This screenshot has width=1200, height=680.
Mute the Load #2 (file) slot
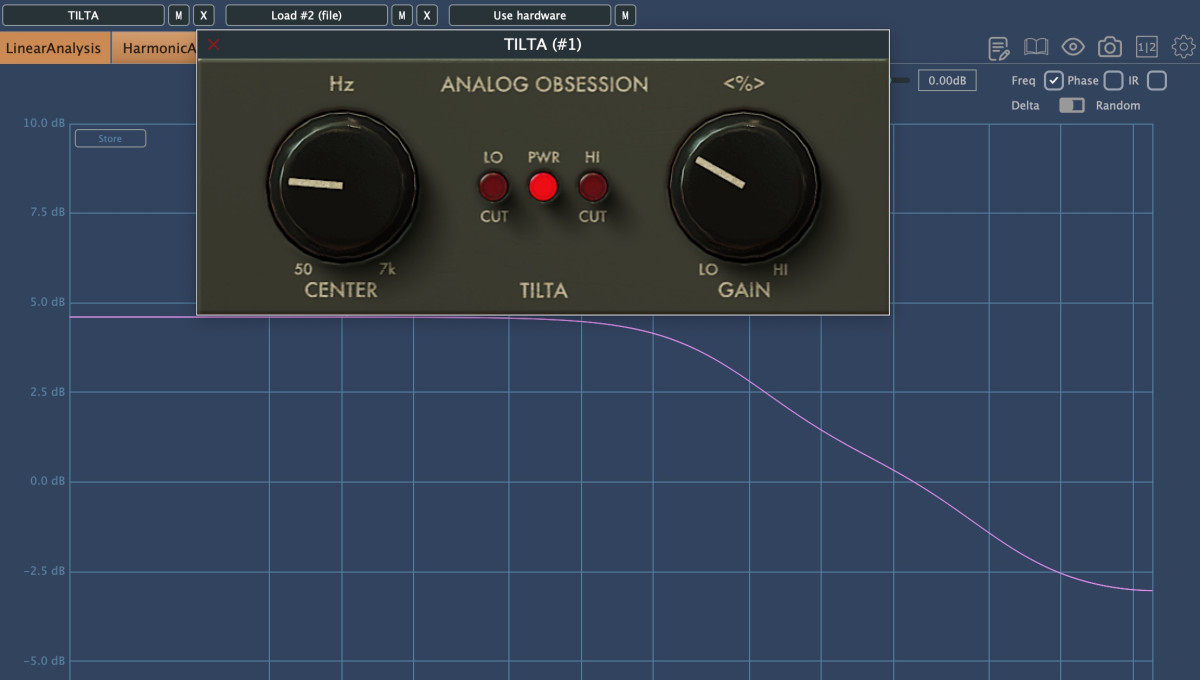pos(402,15)
